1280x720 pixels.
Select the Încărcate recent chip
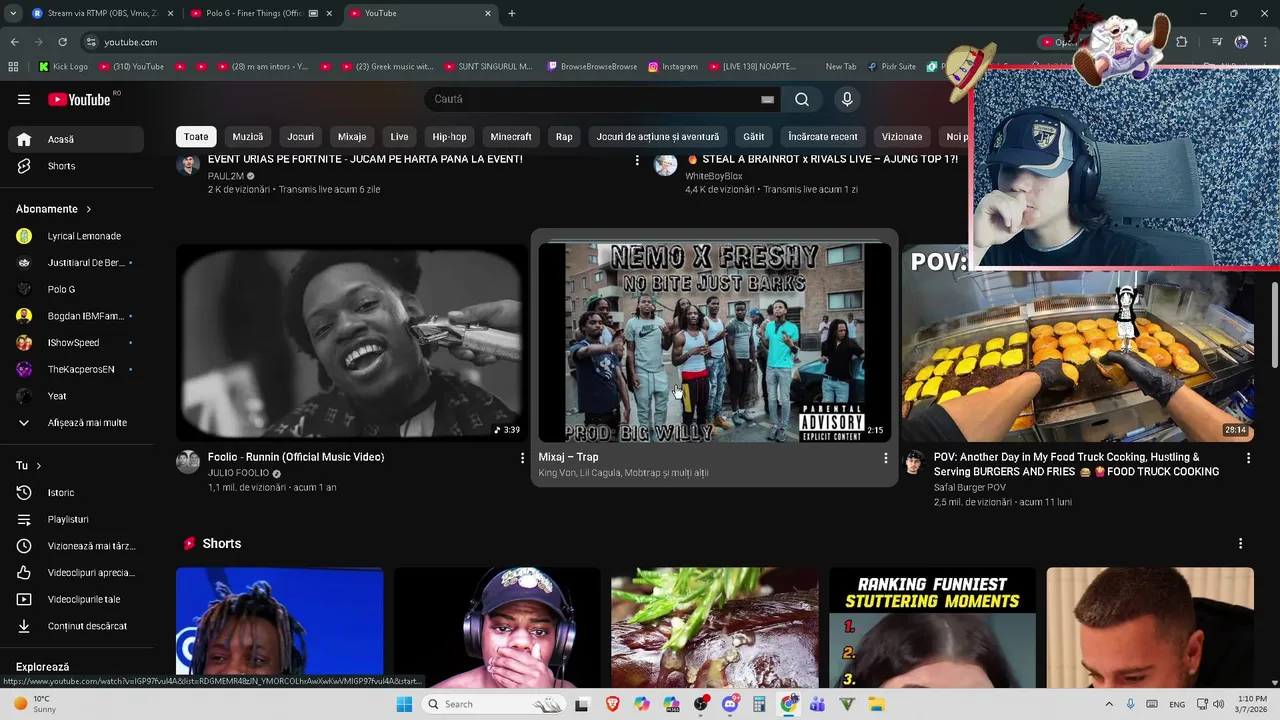point(823,137)
